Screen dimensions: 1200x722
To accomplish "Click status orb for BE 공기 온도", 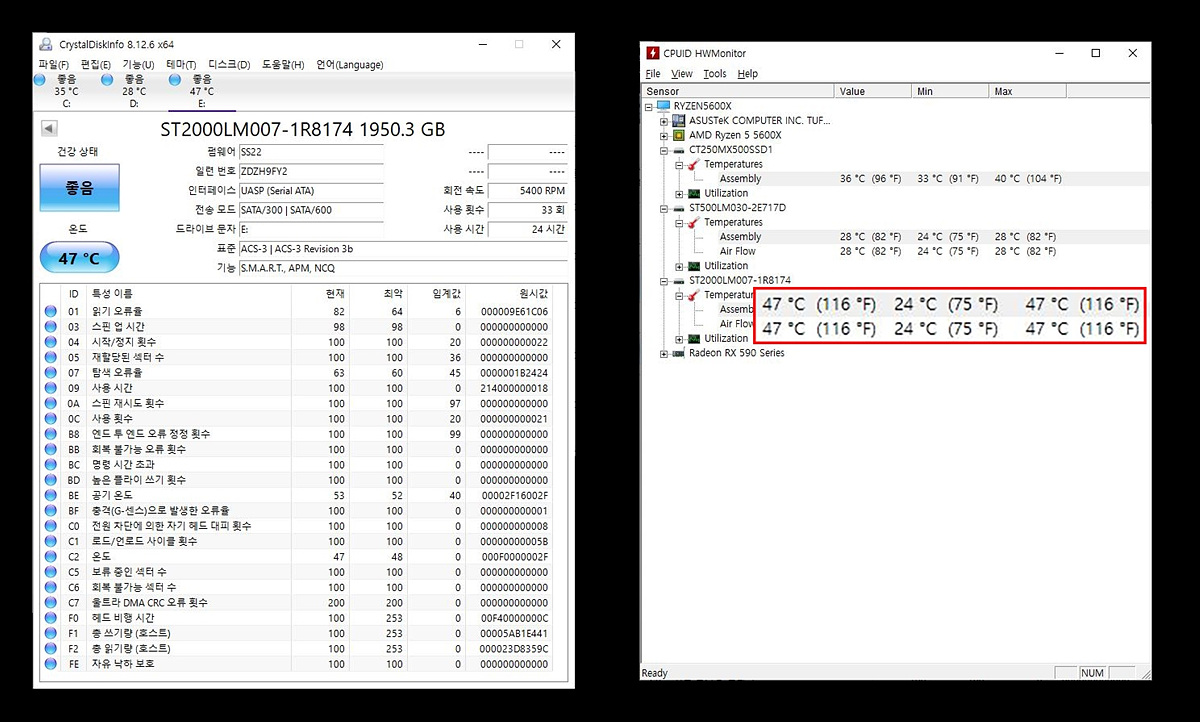I will pos(50,495).
